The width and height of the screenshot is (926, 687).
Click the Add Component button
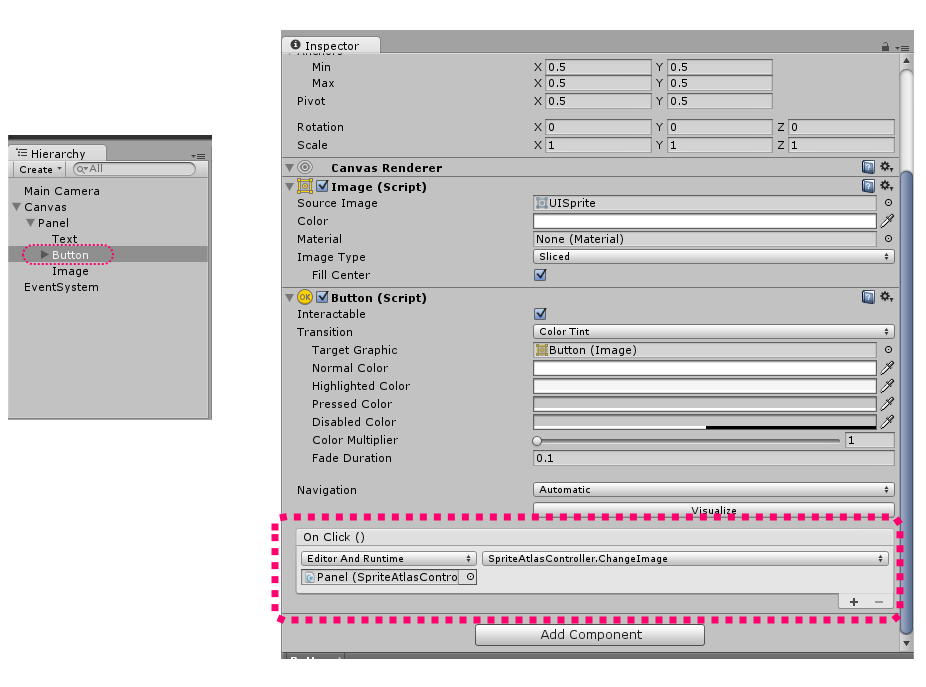(x=589, y=634)
